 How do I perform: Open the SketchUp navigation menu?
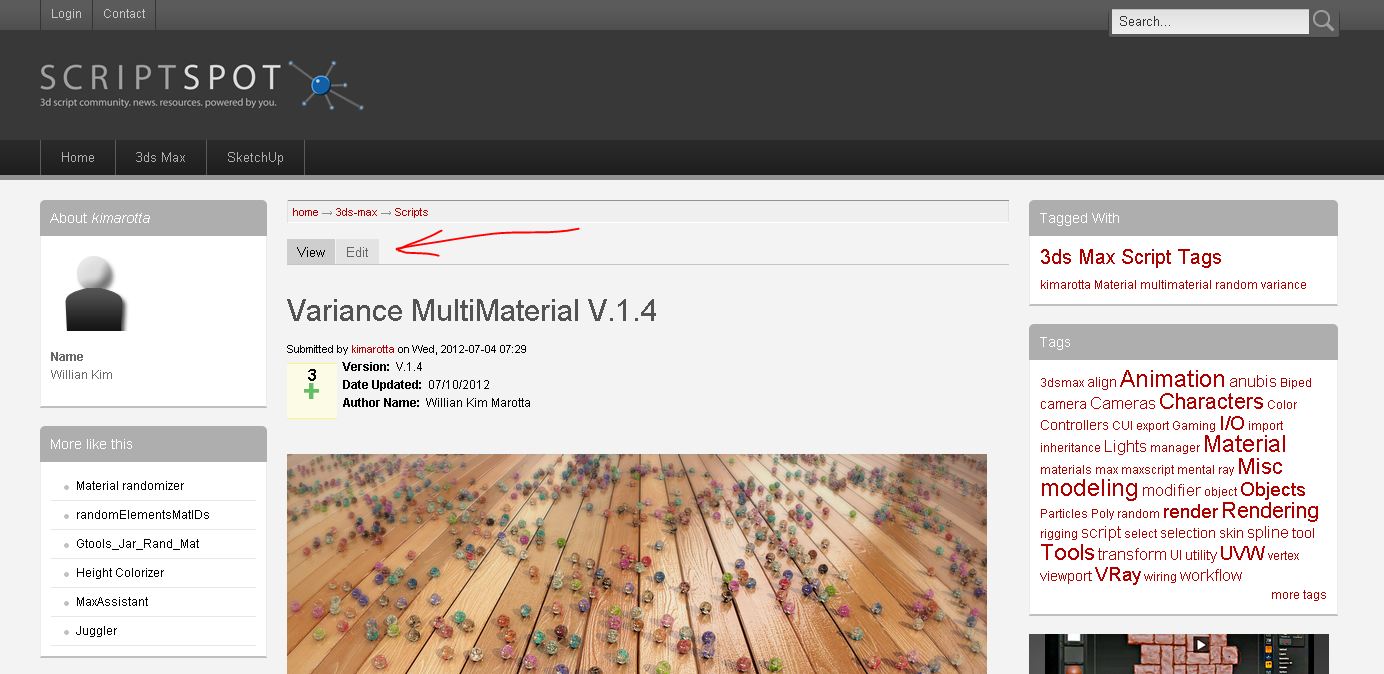pyautogui.click(x=255, y=157)
